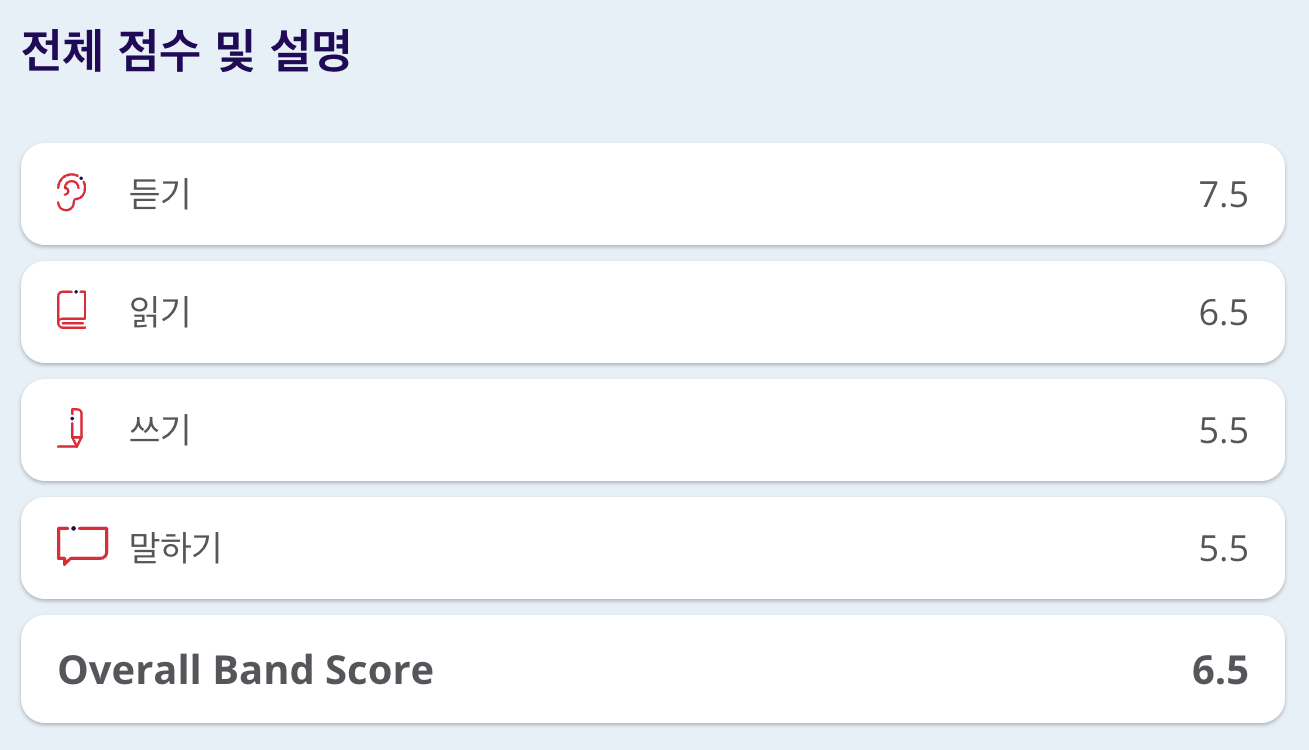Click the 6.5 score in 읽기 row

pos(1223,313)
